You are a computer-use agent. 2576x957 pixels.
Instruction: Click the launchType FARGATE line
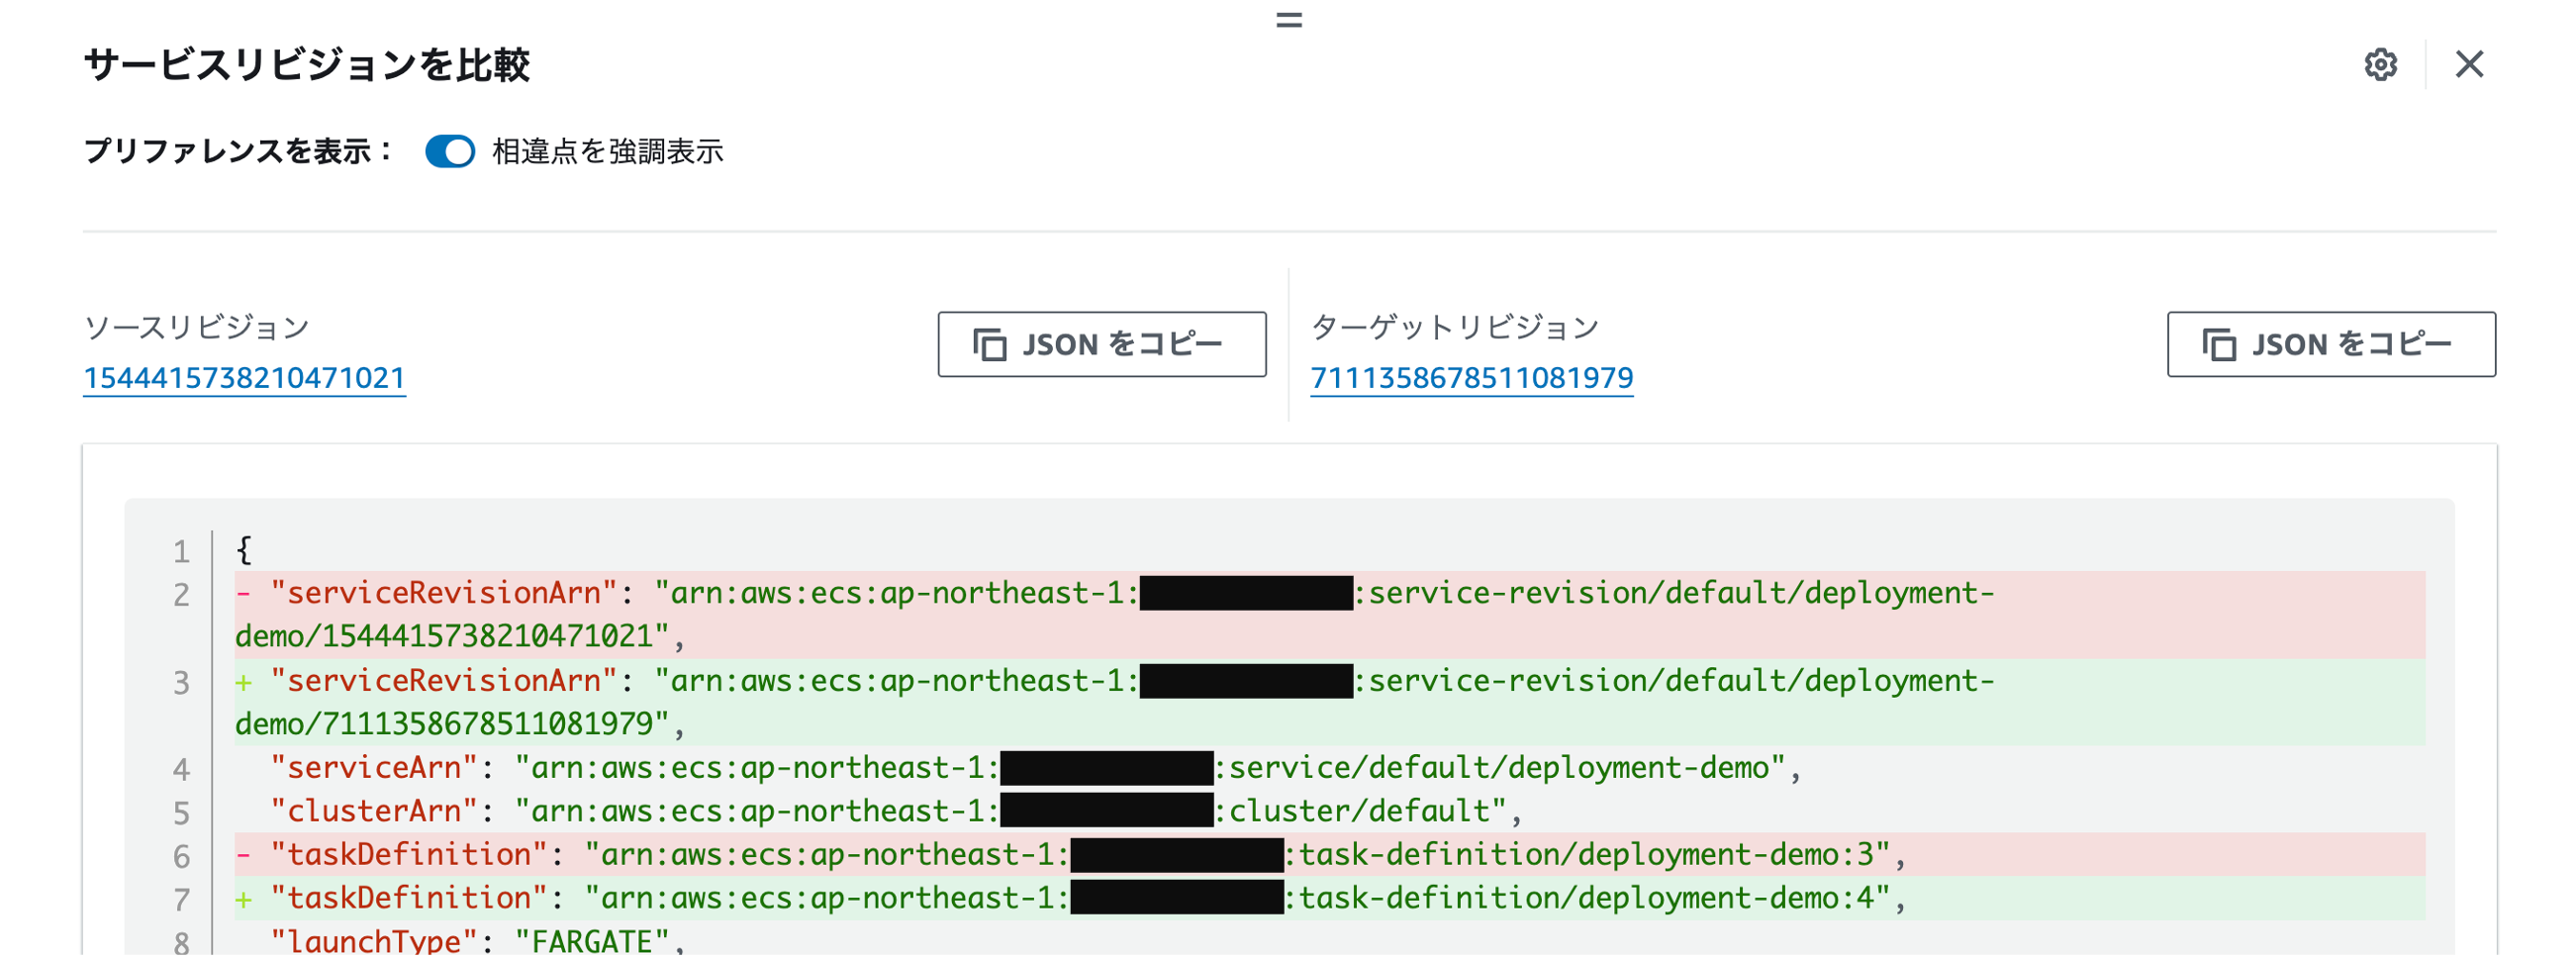(1330, 940)
